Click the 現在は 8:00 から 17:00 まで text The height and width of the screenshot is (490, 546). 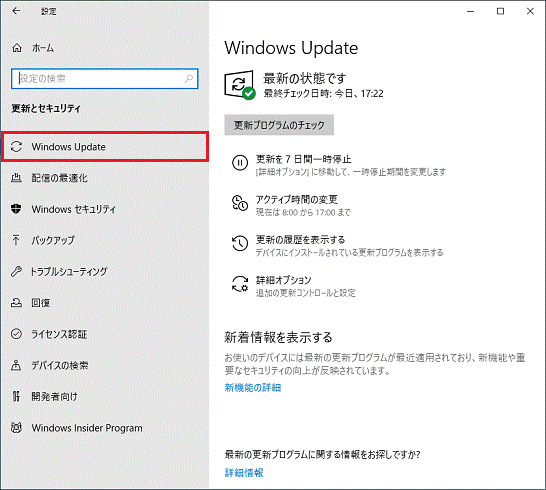(x=303, y=212)
